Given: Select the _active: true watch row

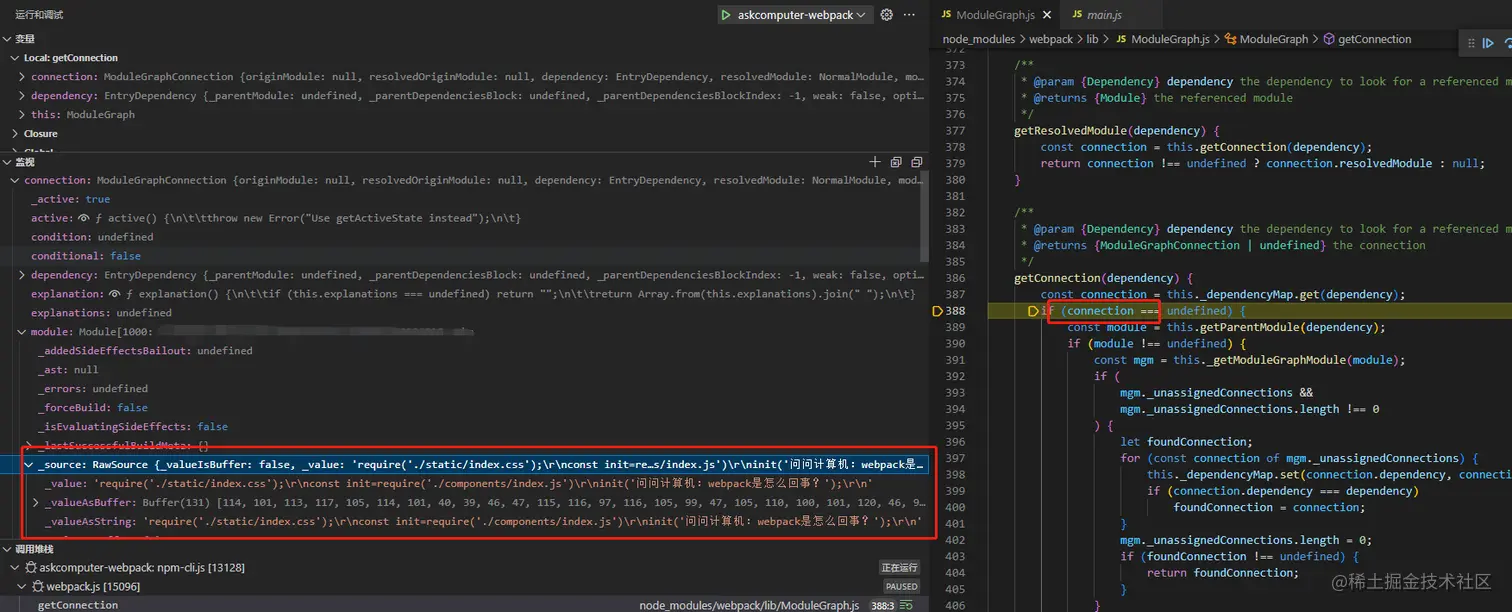Looking at the screenshot, I should tap(463, 199).
